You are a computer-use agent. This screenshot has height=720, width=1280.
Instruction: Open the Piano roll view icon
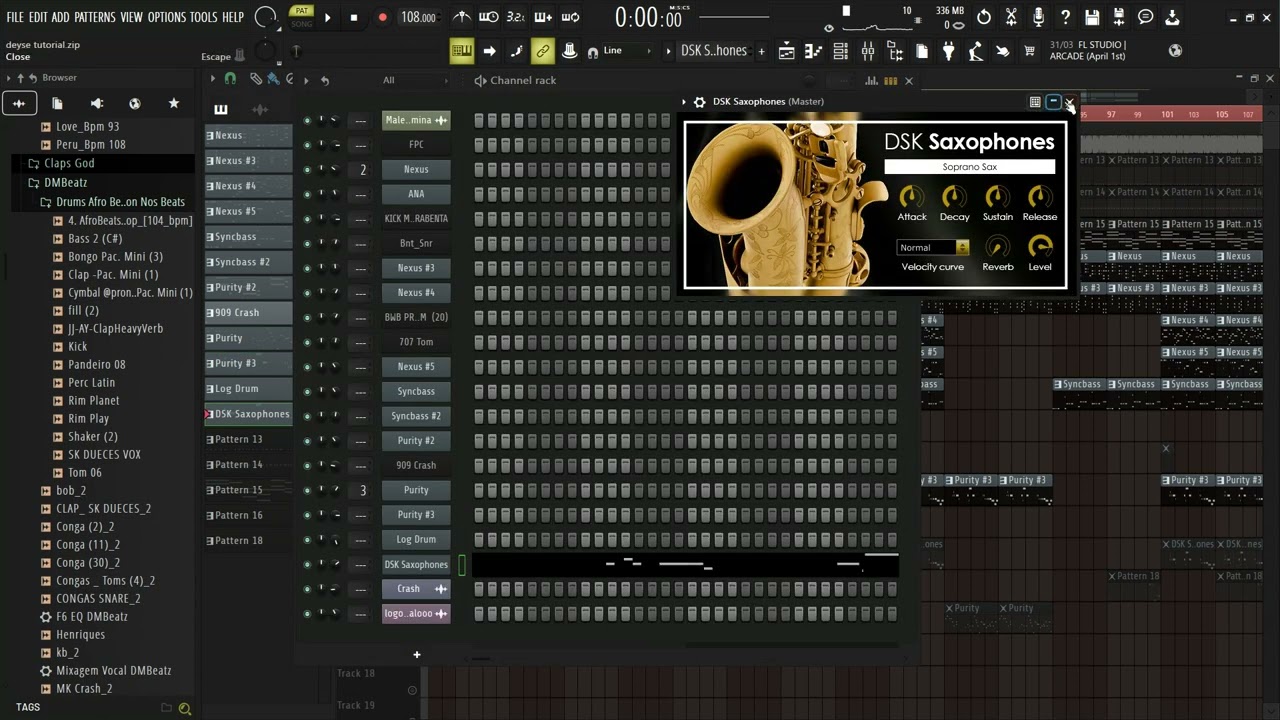[x=814, y=51]
